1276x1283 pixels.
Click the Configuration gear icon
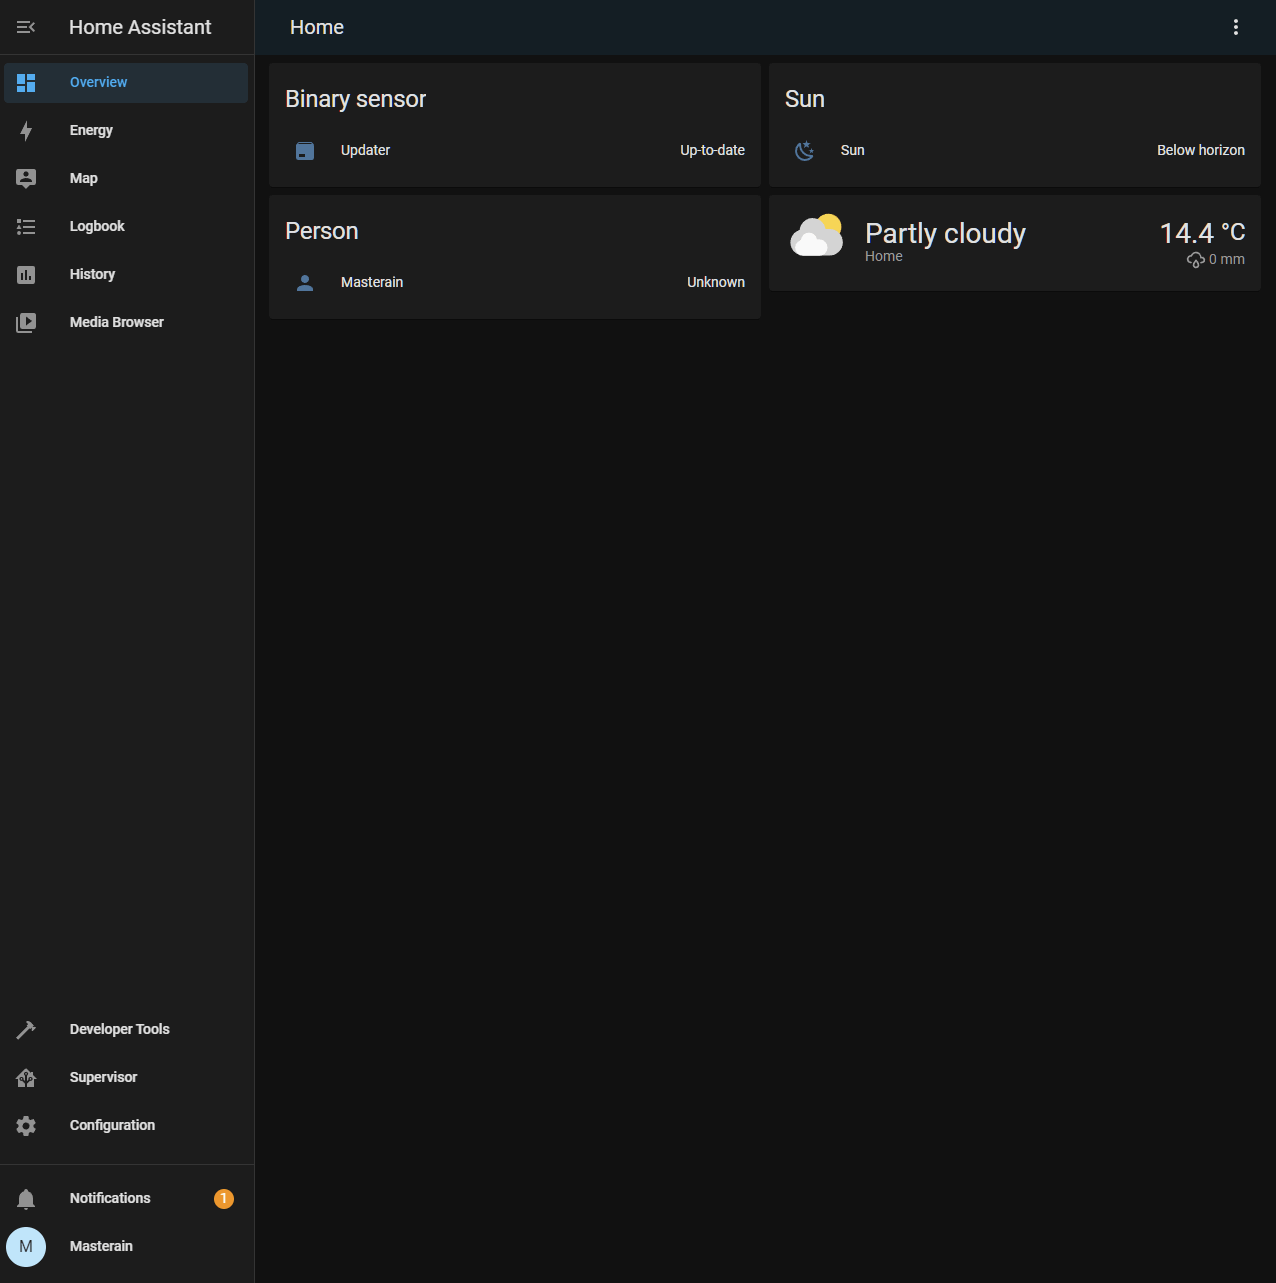pyautogui.click(x=26, y=1126)
